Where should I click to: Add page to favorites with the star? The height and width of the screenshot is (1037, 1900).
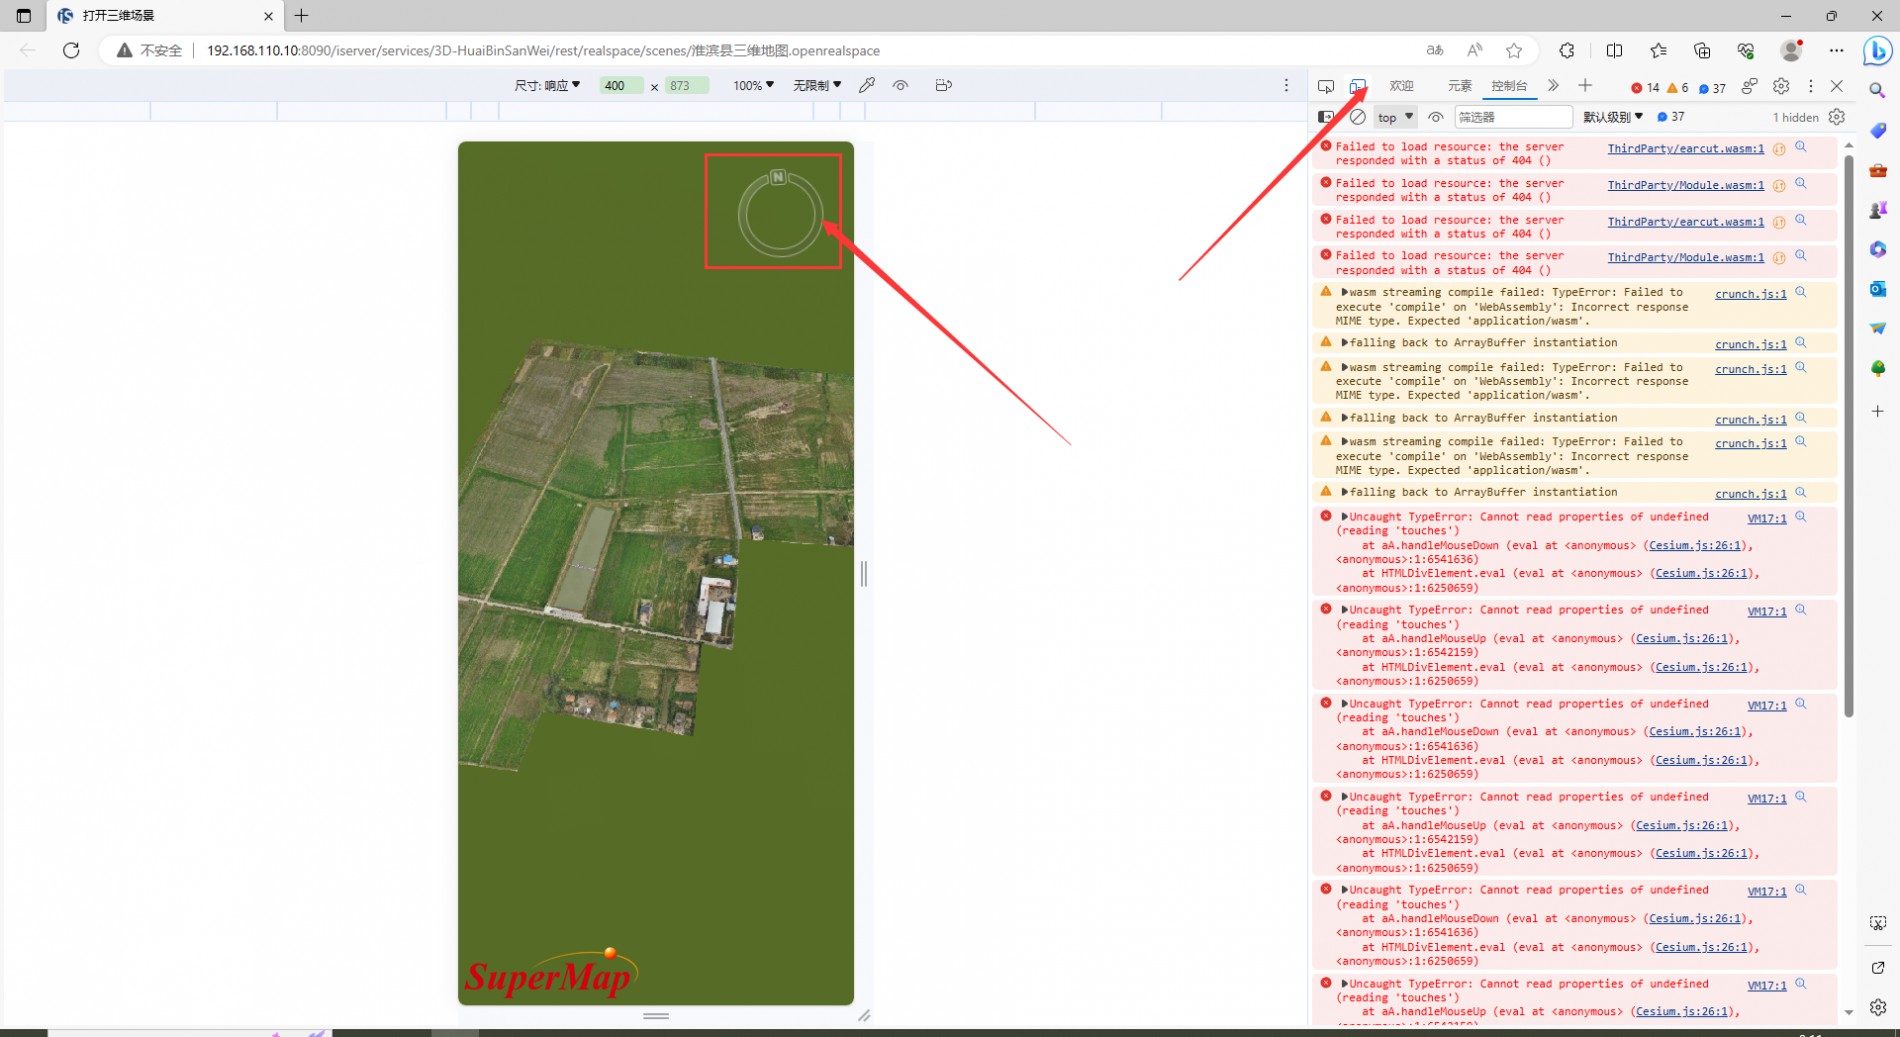tap(1514, 50)
